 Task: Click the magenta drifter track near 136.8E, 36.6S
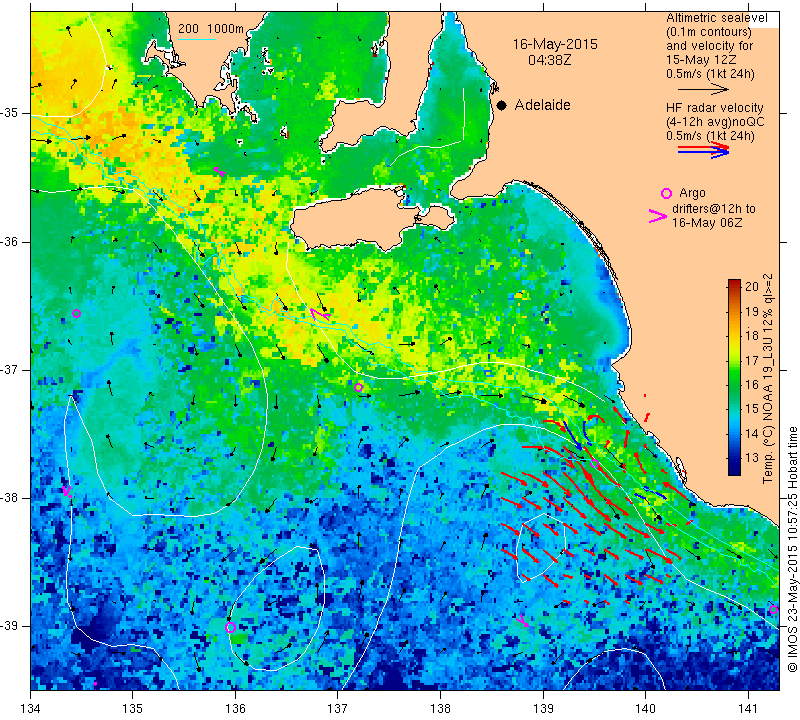[x=320, y=314]
